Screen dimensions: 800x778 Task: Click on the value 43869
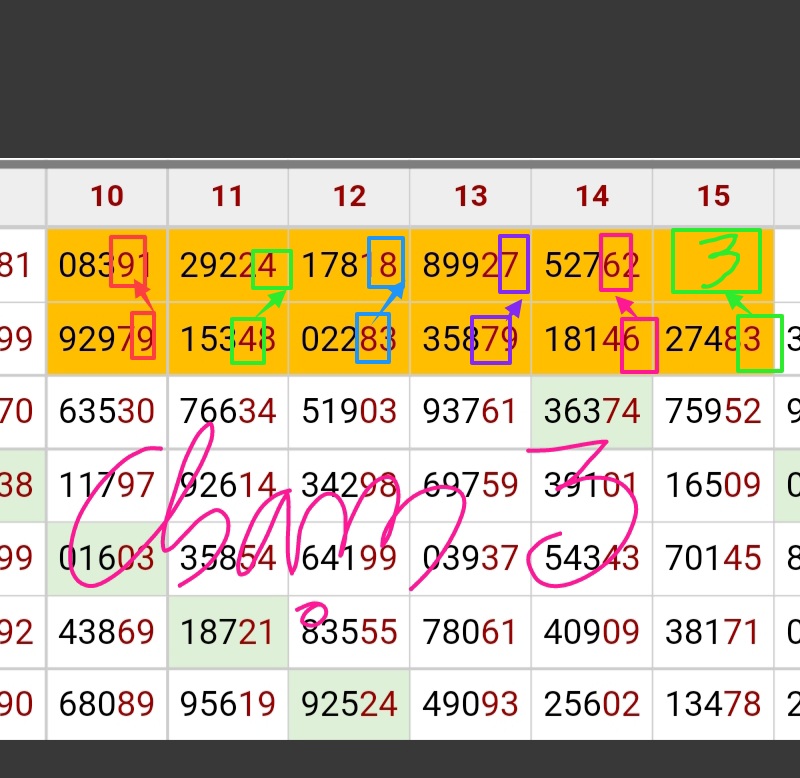tap(107, 632)
